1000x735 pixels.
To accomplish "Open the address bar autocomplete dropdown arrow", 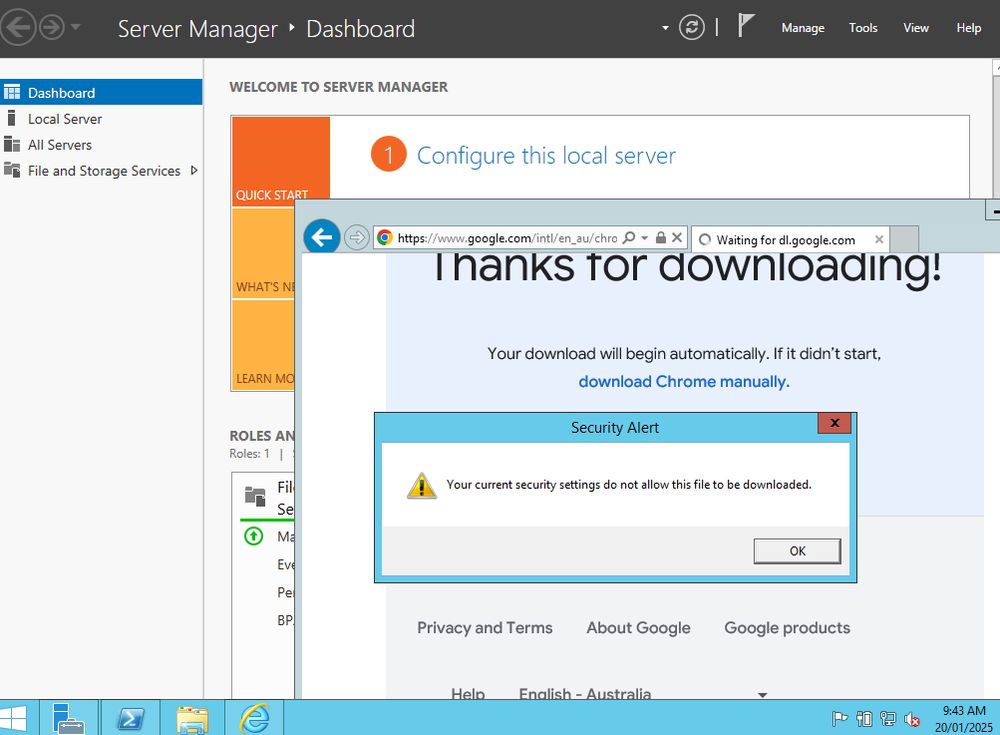I will coord(645,238).
